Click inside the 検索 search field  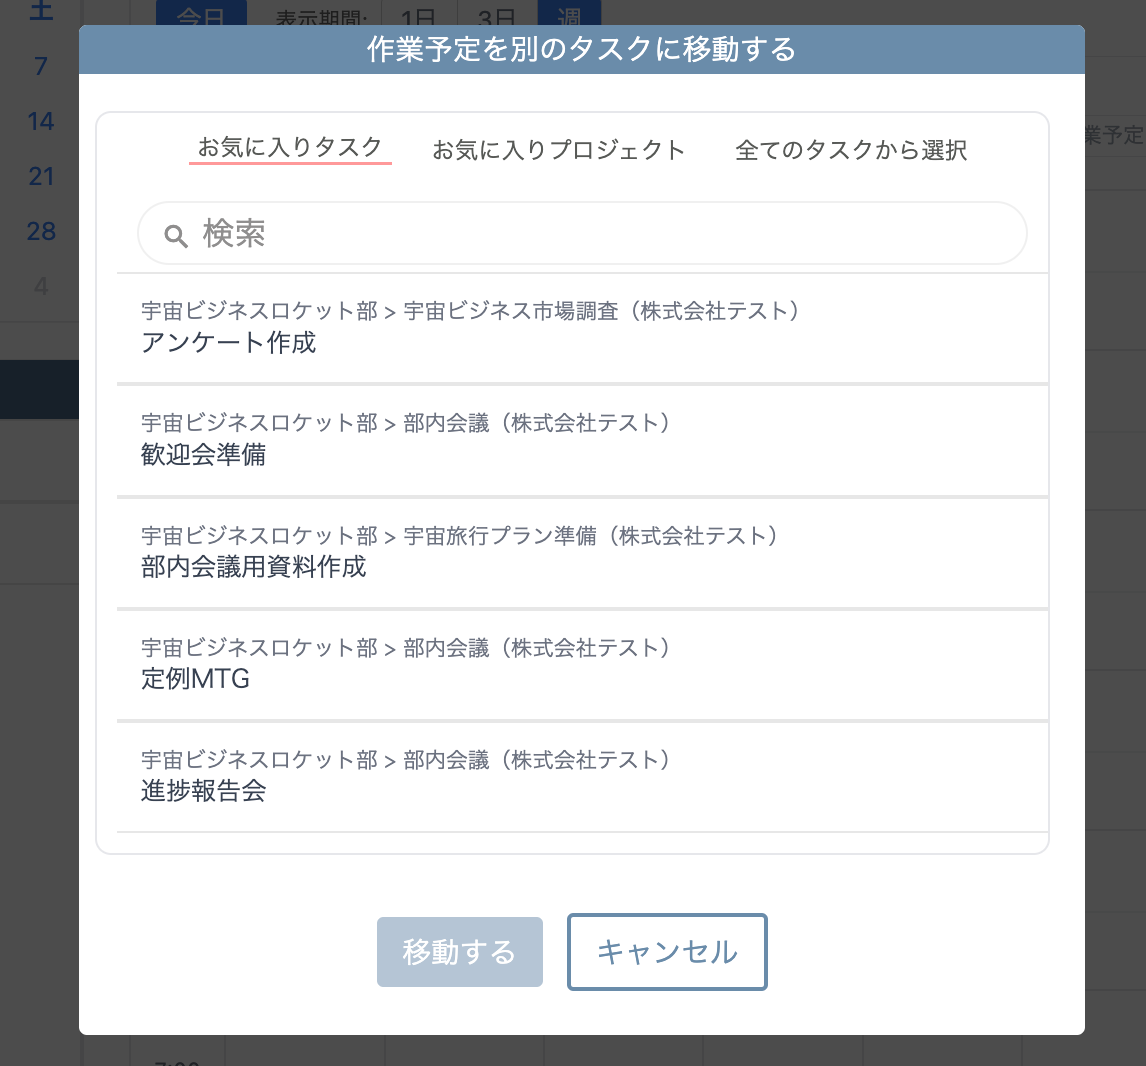[582, 233]
